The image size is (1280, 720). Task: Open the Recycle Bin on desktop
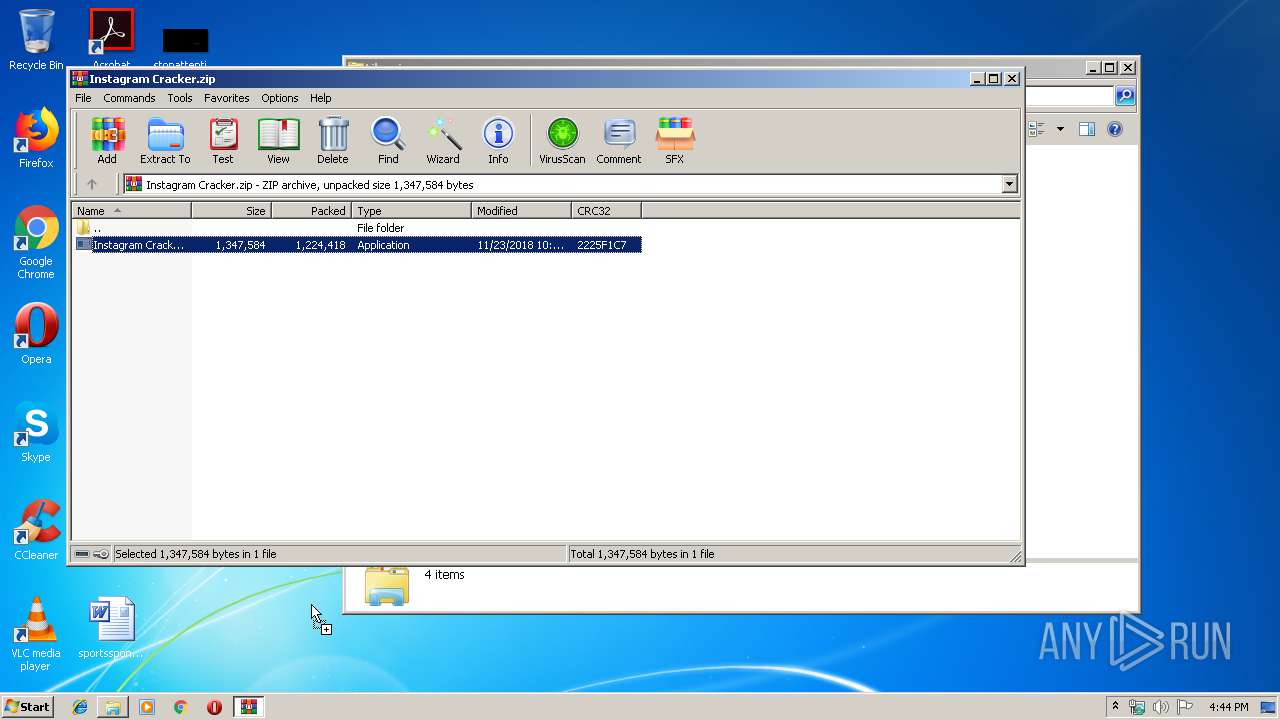pos(36,40)
